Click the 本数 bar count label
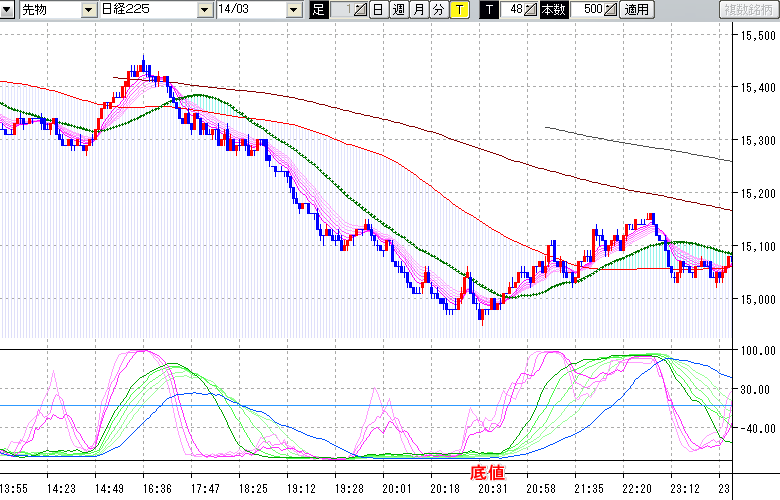The height and width of the screenshot is (500, 780). coord(553,10)
